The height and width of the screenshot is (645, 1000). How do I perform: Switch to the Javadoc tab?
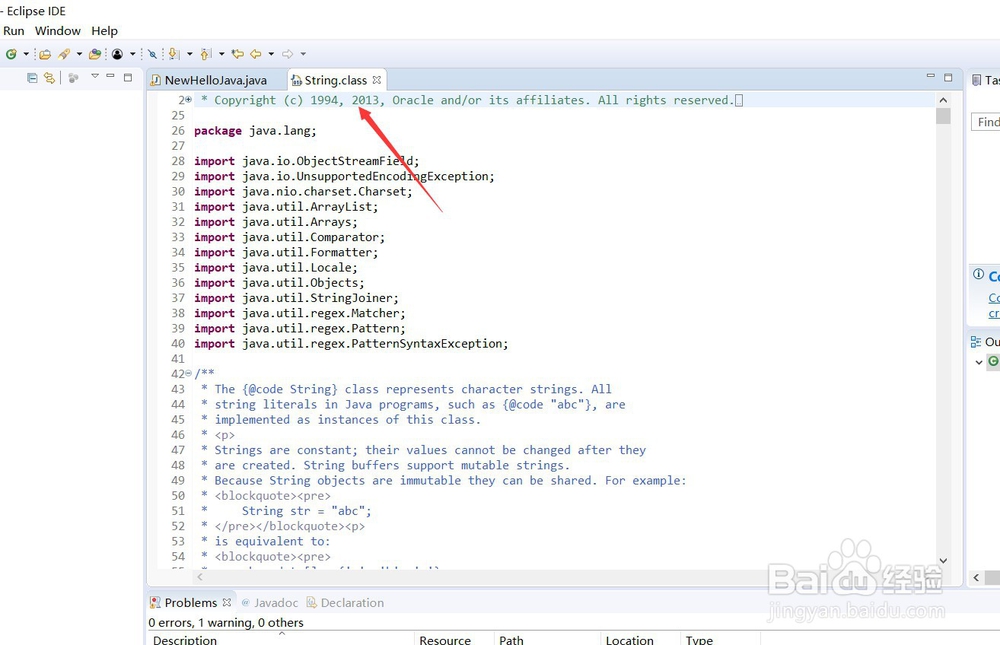tap(270, 603)
